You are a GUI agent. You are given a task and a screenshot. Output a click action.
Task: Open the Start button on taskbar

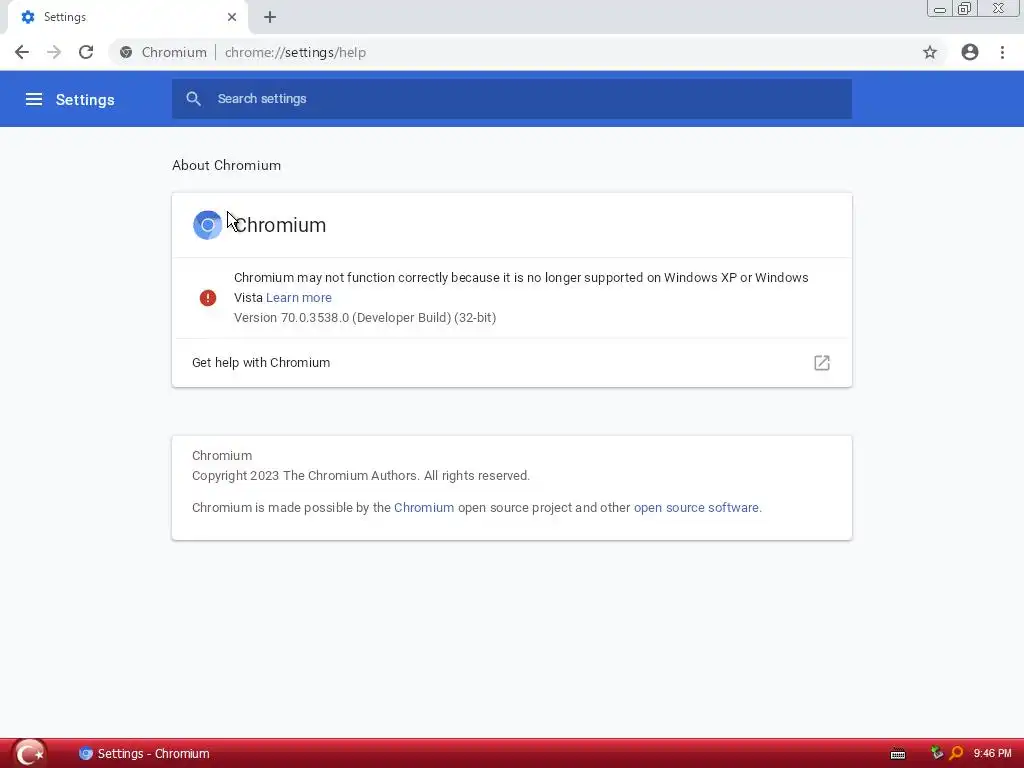point(29,754)
